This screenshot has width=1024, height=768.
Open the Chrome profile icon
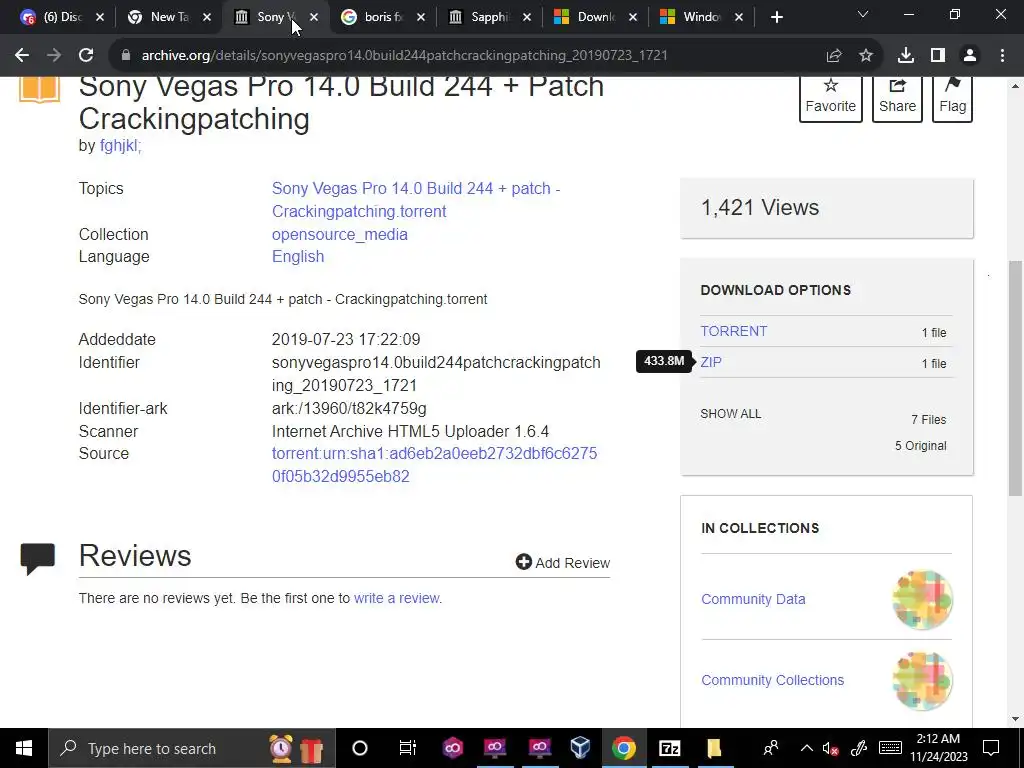[x=970, y=56]
